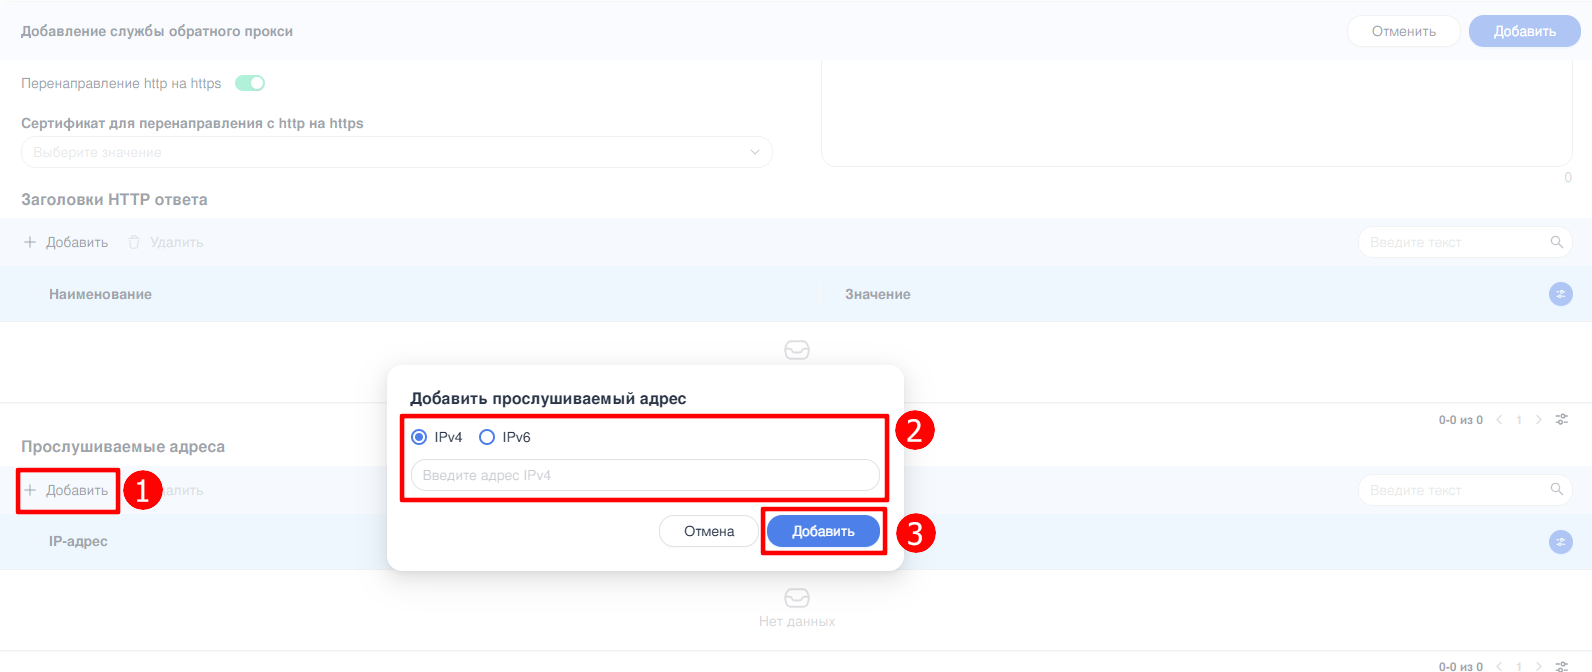Go to previous page in headers table

click(1499, 420)
